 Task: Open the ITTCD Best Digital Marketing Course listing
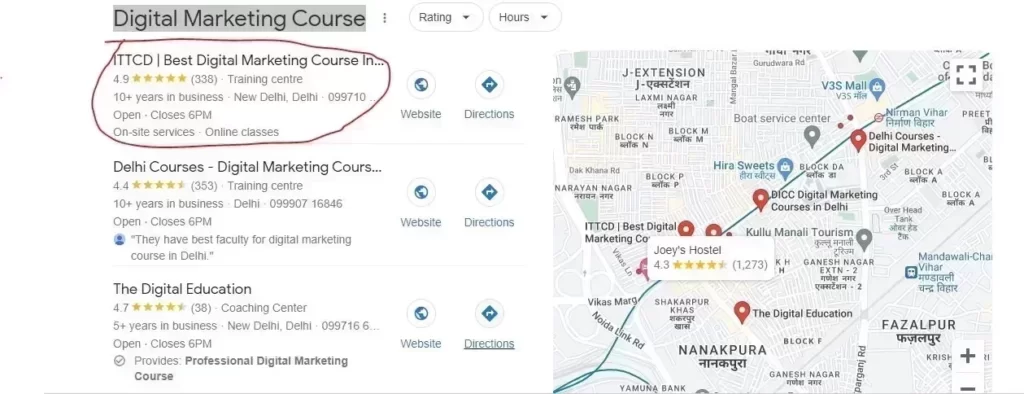248,61
